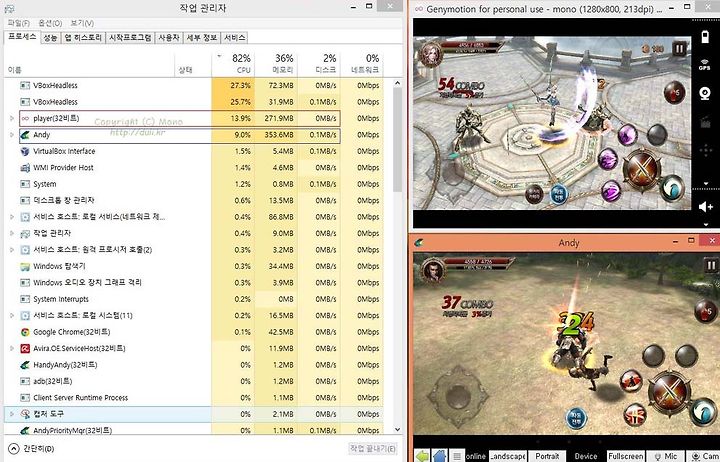Image resolution: width=720 pixels, height=462 pixels.
Task: Click the Avira.OE.ServiceHost process icon
Action: tap(25, 349)
